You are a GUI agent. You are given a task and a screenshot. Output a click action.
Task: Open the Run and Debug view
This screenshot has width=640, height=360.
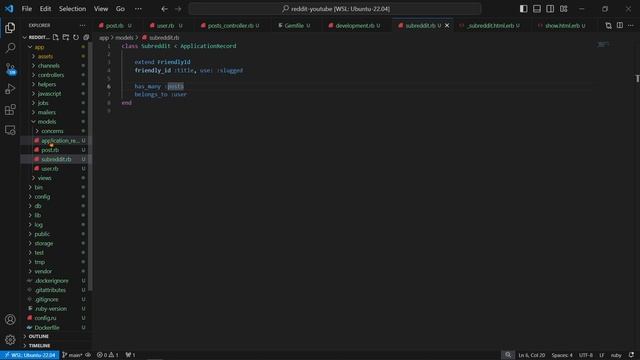(10, 89)
